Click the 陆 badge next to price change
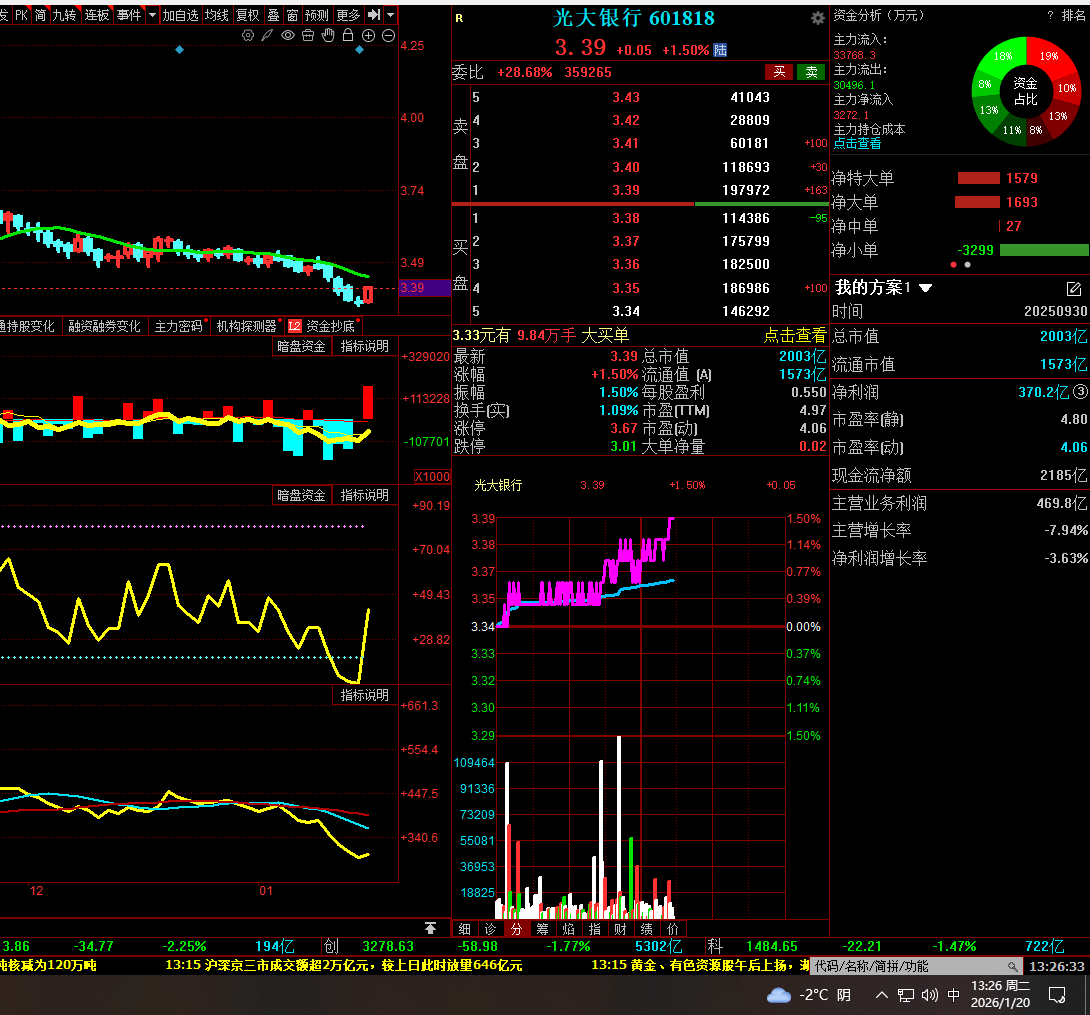The width and height of the screenshot is (1090, 1015). pyautogui.click(x=720, y=50)
